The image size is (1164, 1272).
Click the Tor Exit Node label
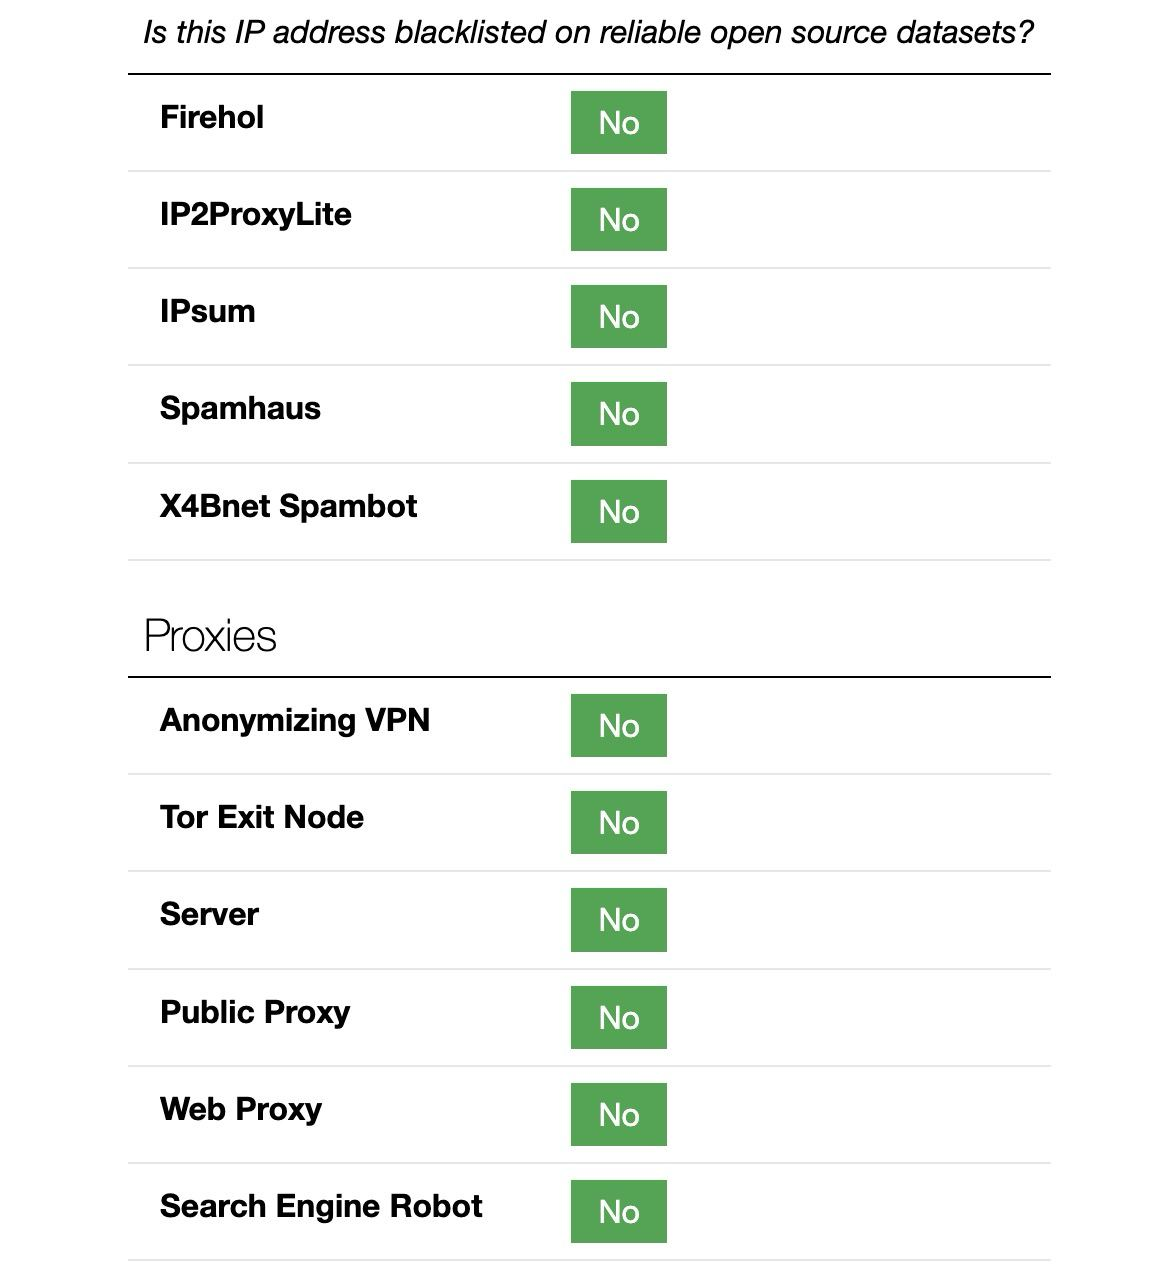tap(261, 817)
